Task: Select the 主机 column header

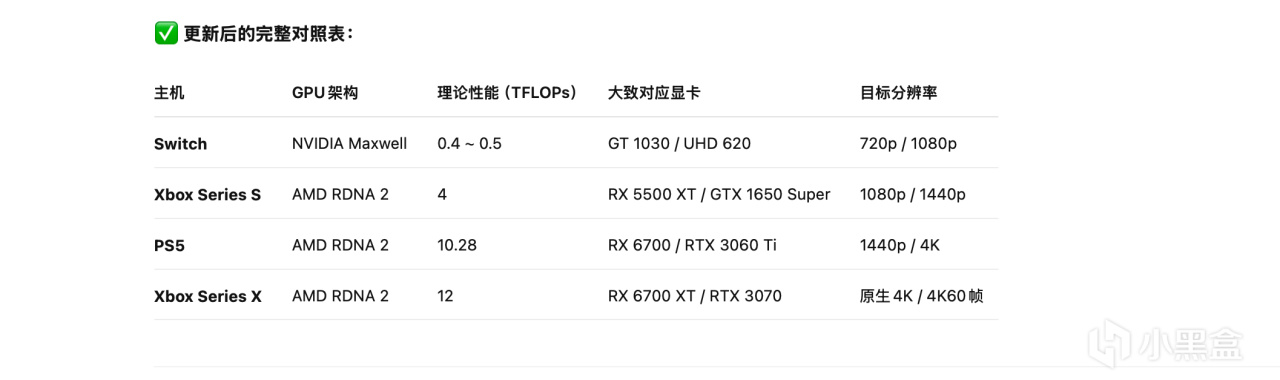Action: [x=169, y=93]
